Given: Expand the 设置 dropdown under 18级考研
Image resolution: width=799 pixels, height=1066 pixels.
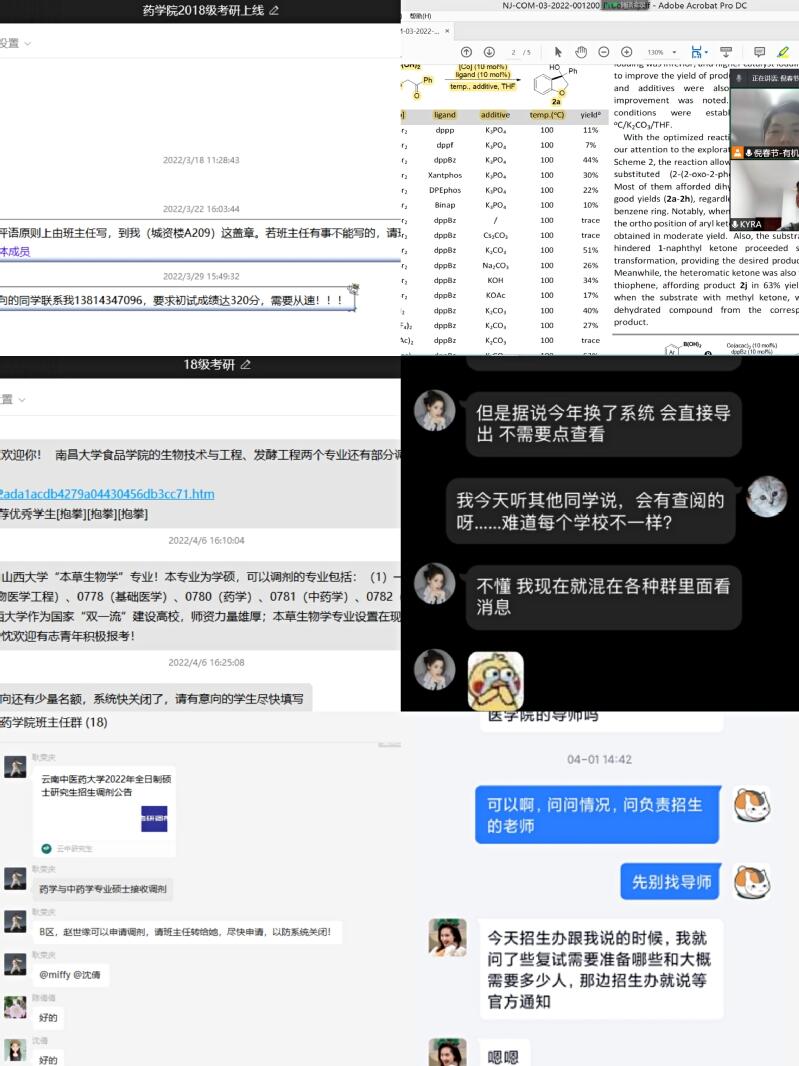Looking at the screenshot, I should click(x=15, y=399).
